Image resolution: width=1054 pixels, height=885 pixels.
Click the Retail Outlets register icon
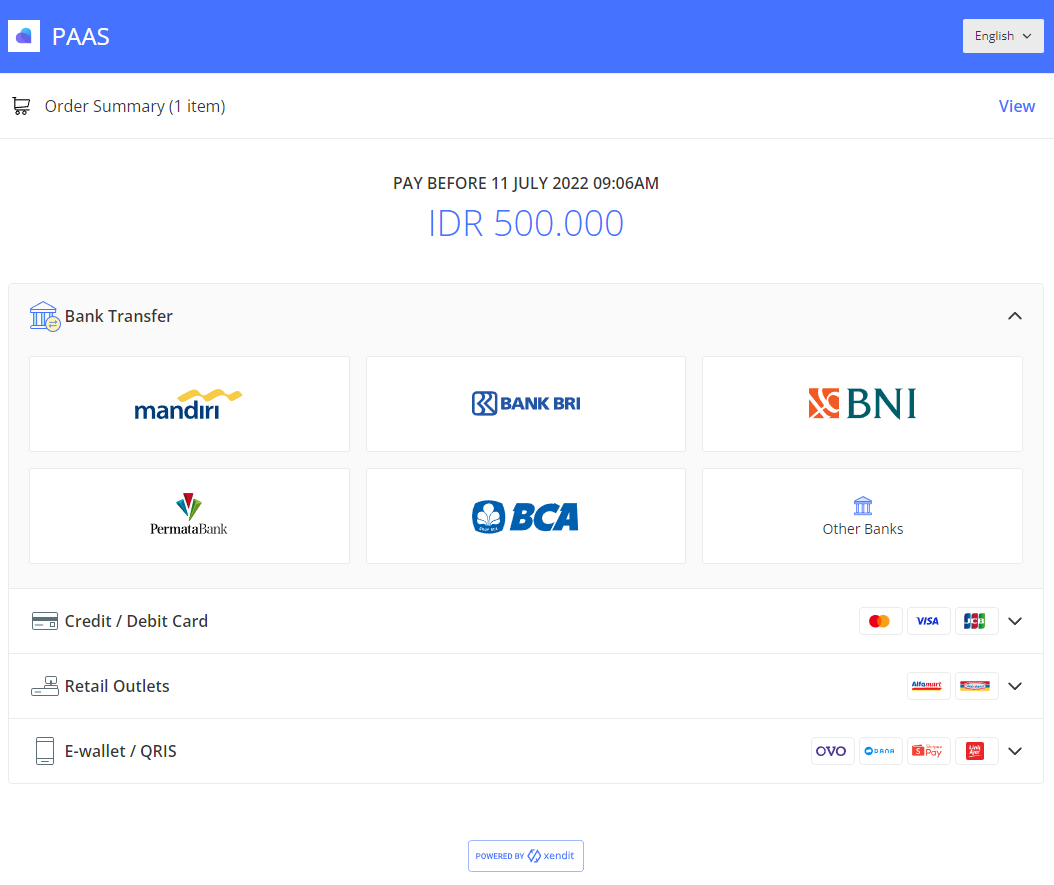click(x=45, y=686)
